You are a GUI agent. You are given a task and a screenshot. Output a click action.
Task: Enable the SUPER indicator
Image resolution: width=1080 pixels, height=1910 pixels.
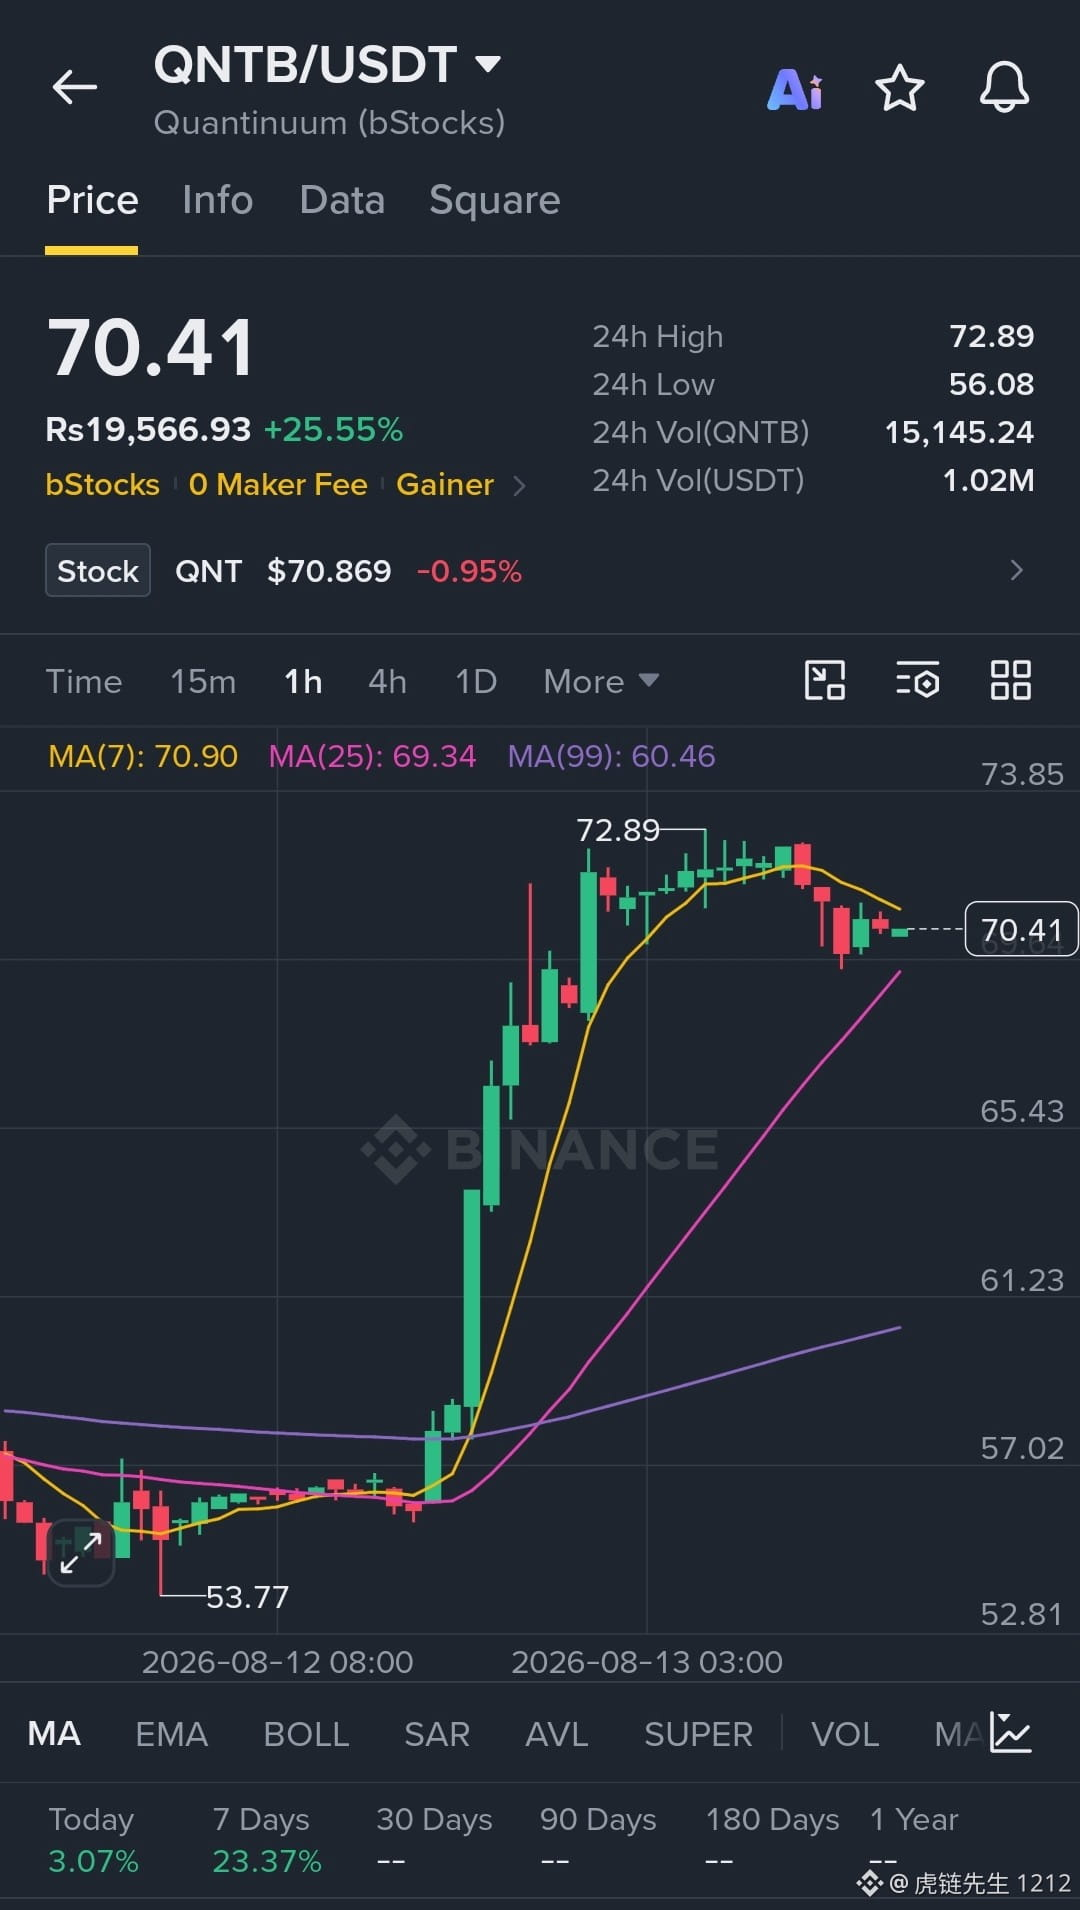(x=698, y=1734)
